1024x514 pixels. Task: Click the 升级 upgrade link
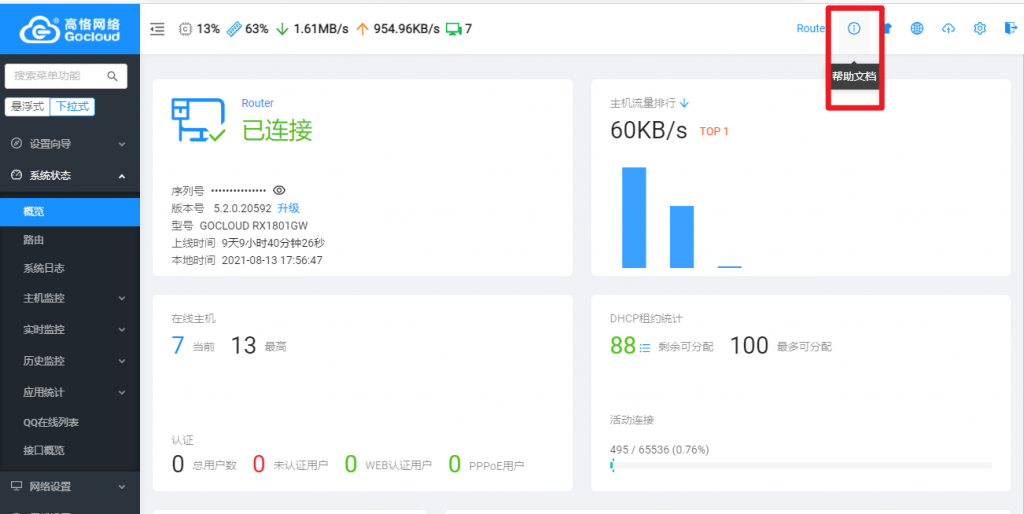coord(289,208)
